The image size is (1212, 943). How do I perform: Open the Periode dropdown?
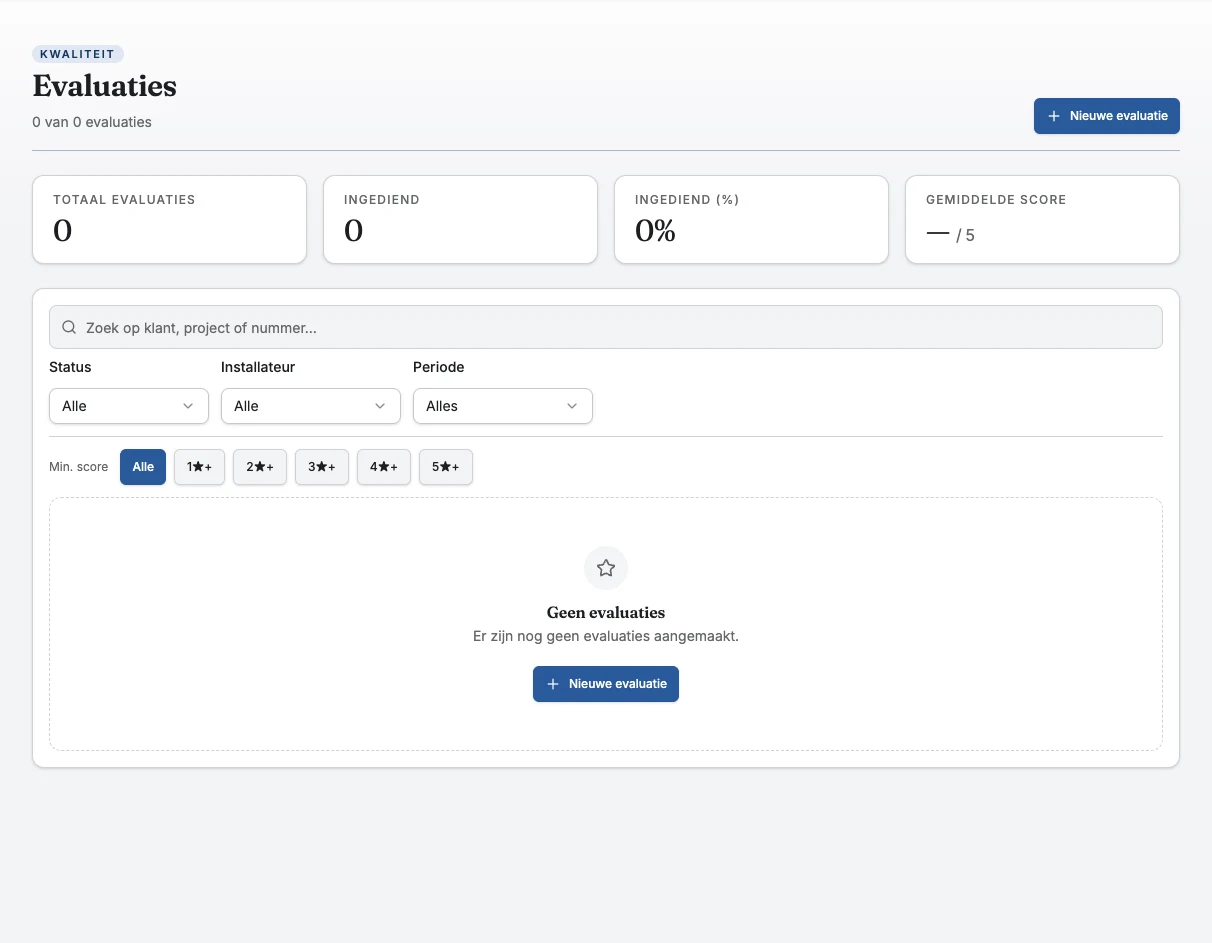coord(503,406)
